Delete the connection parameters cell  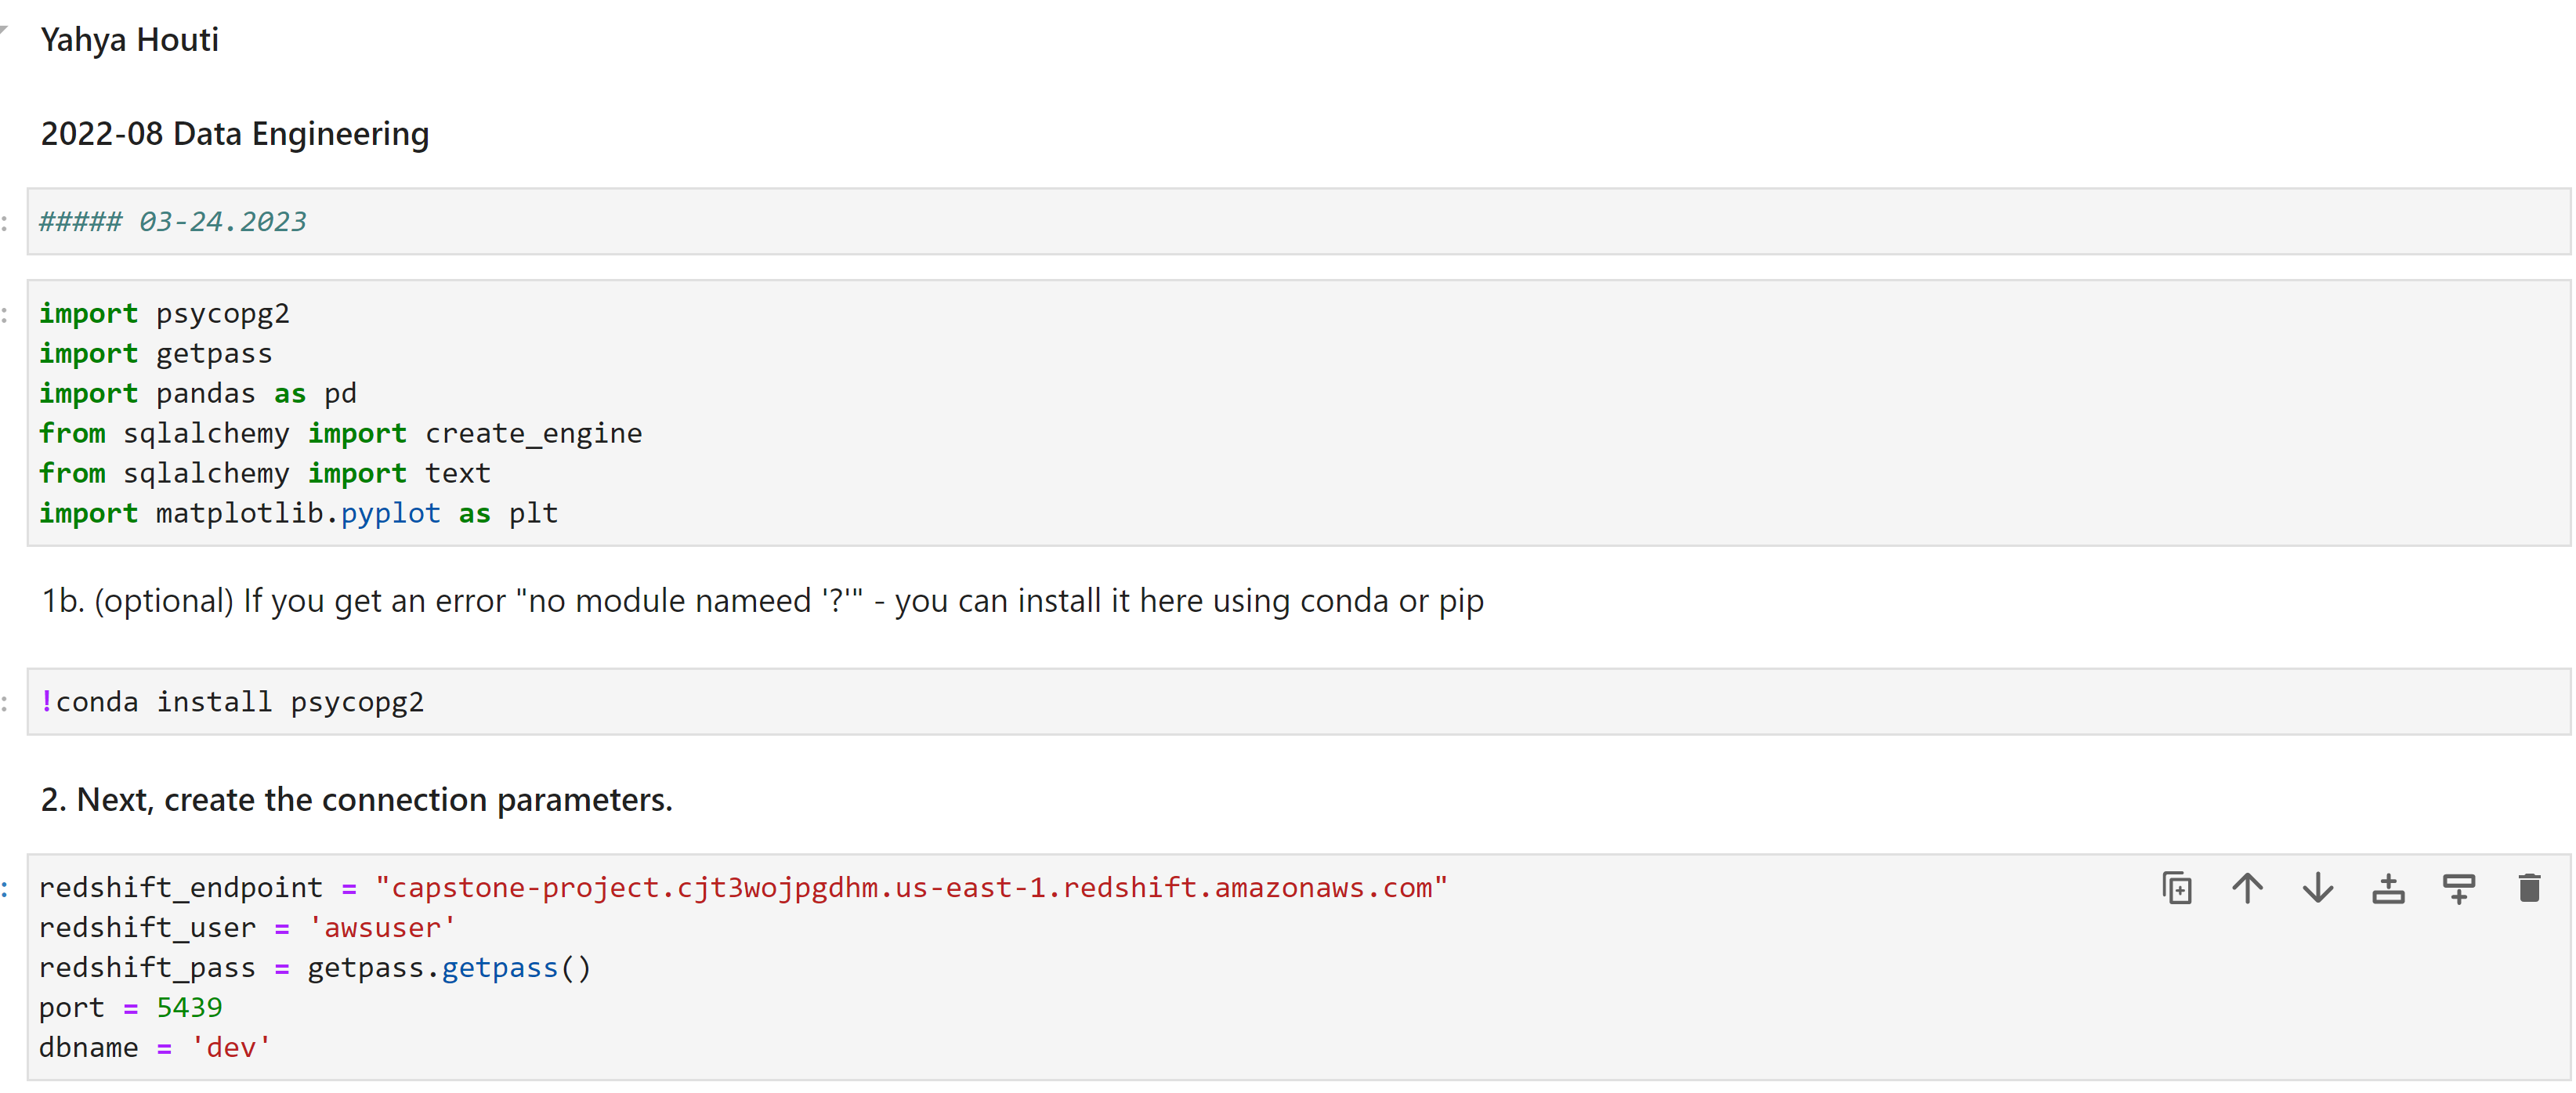(2529, 888)
